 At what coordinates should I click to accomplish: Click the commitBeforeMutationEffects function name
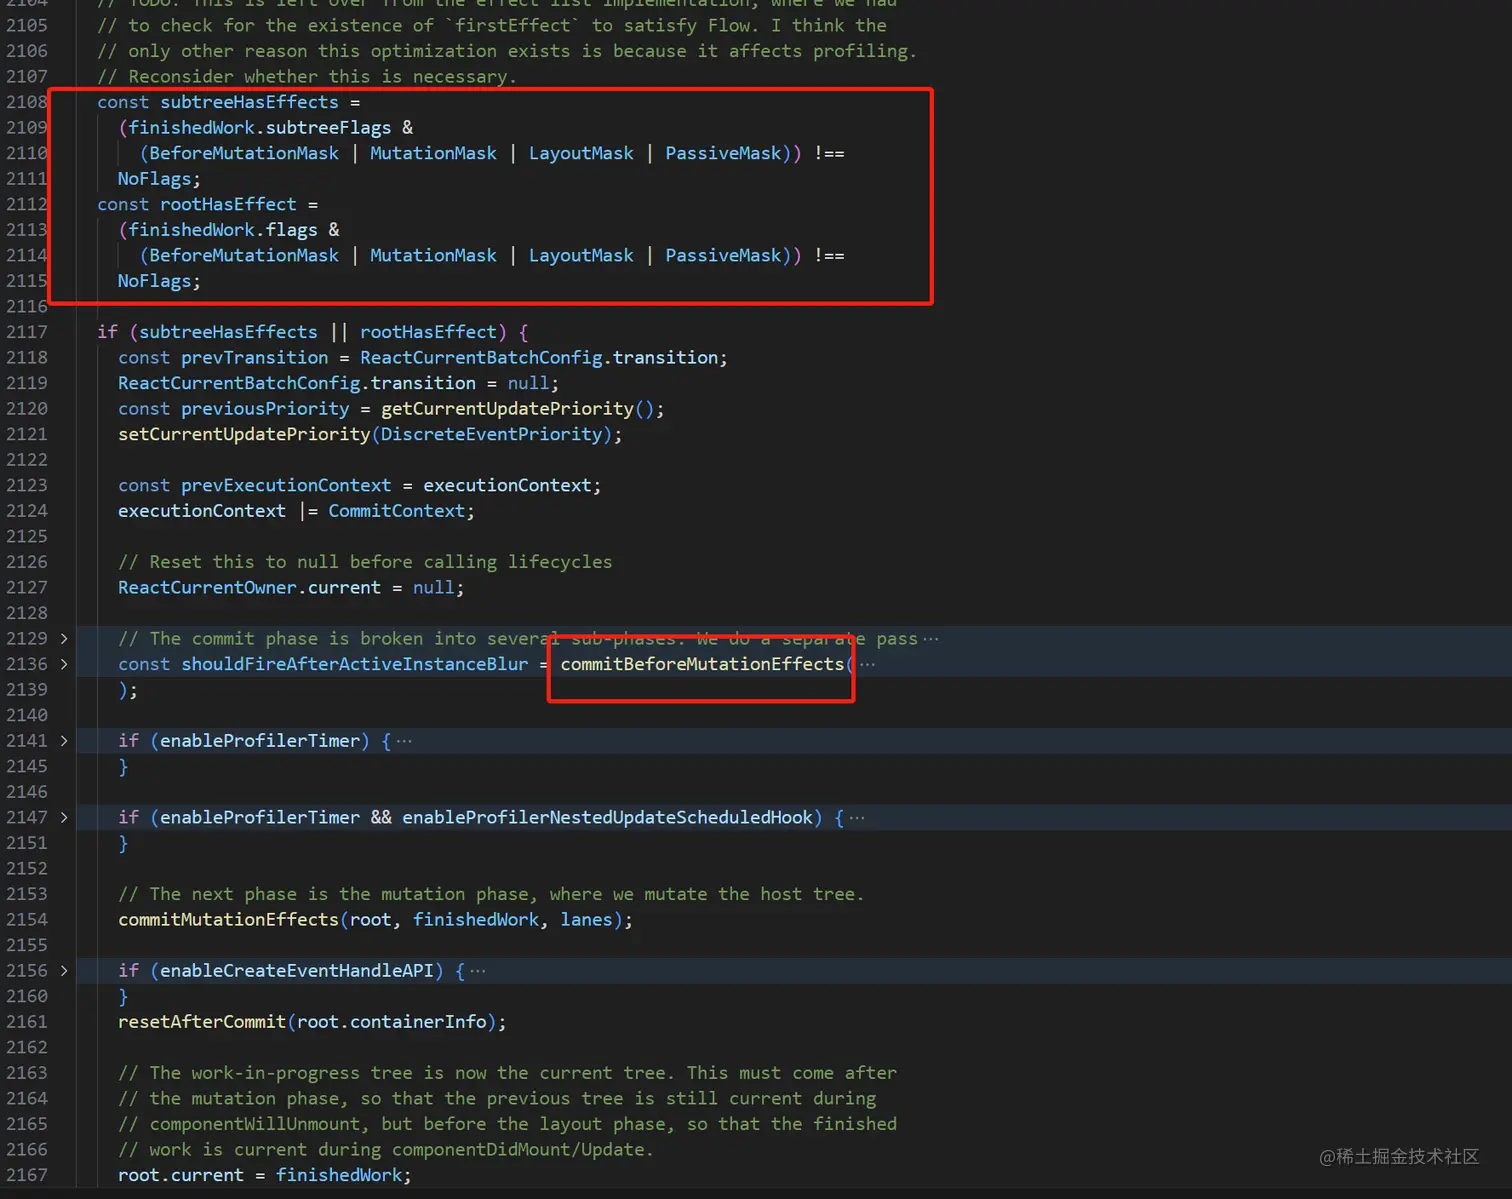point(702,664)
